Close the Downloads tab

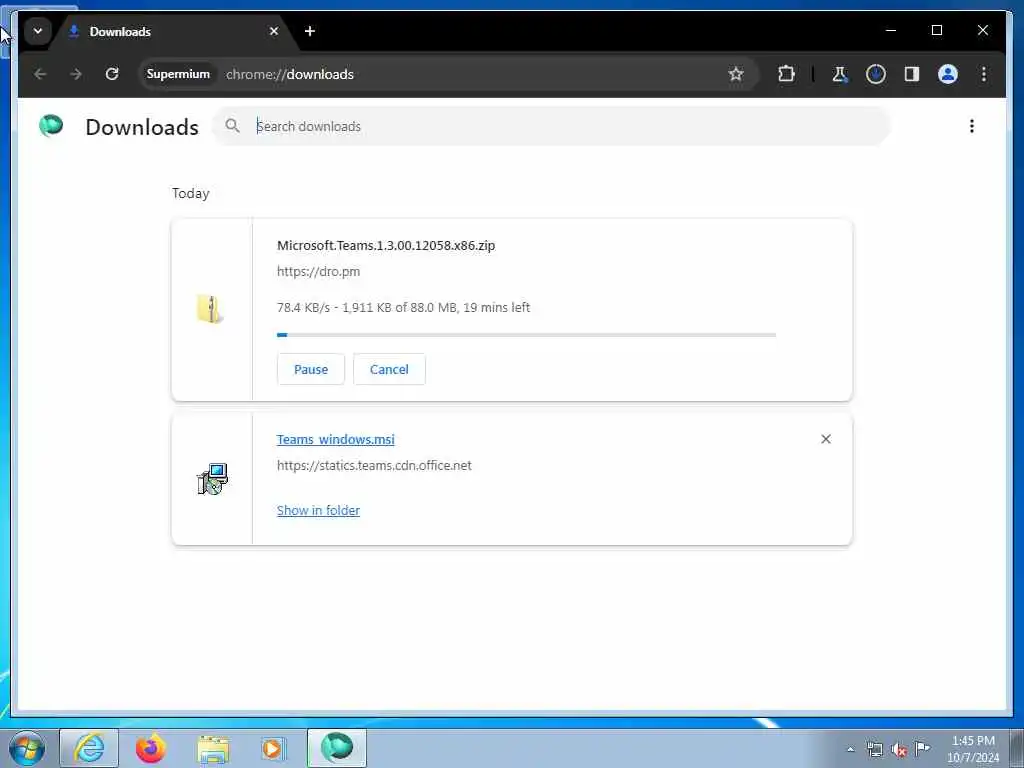click(x=274, y=31)
